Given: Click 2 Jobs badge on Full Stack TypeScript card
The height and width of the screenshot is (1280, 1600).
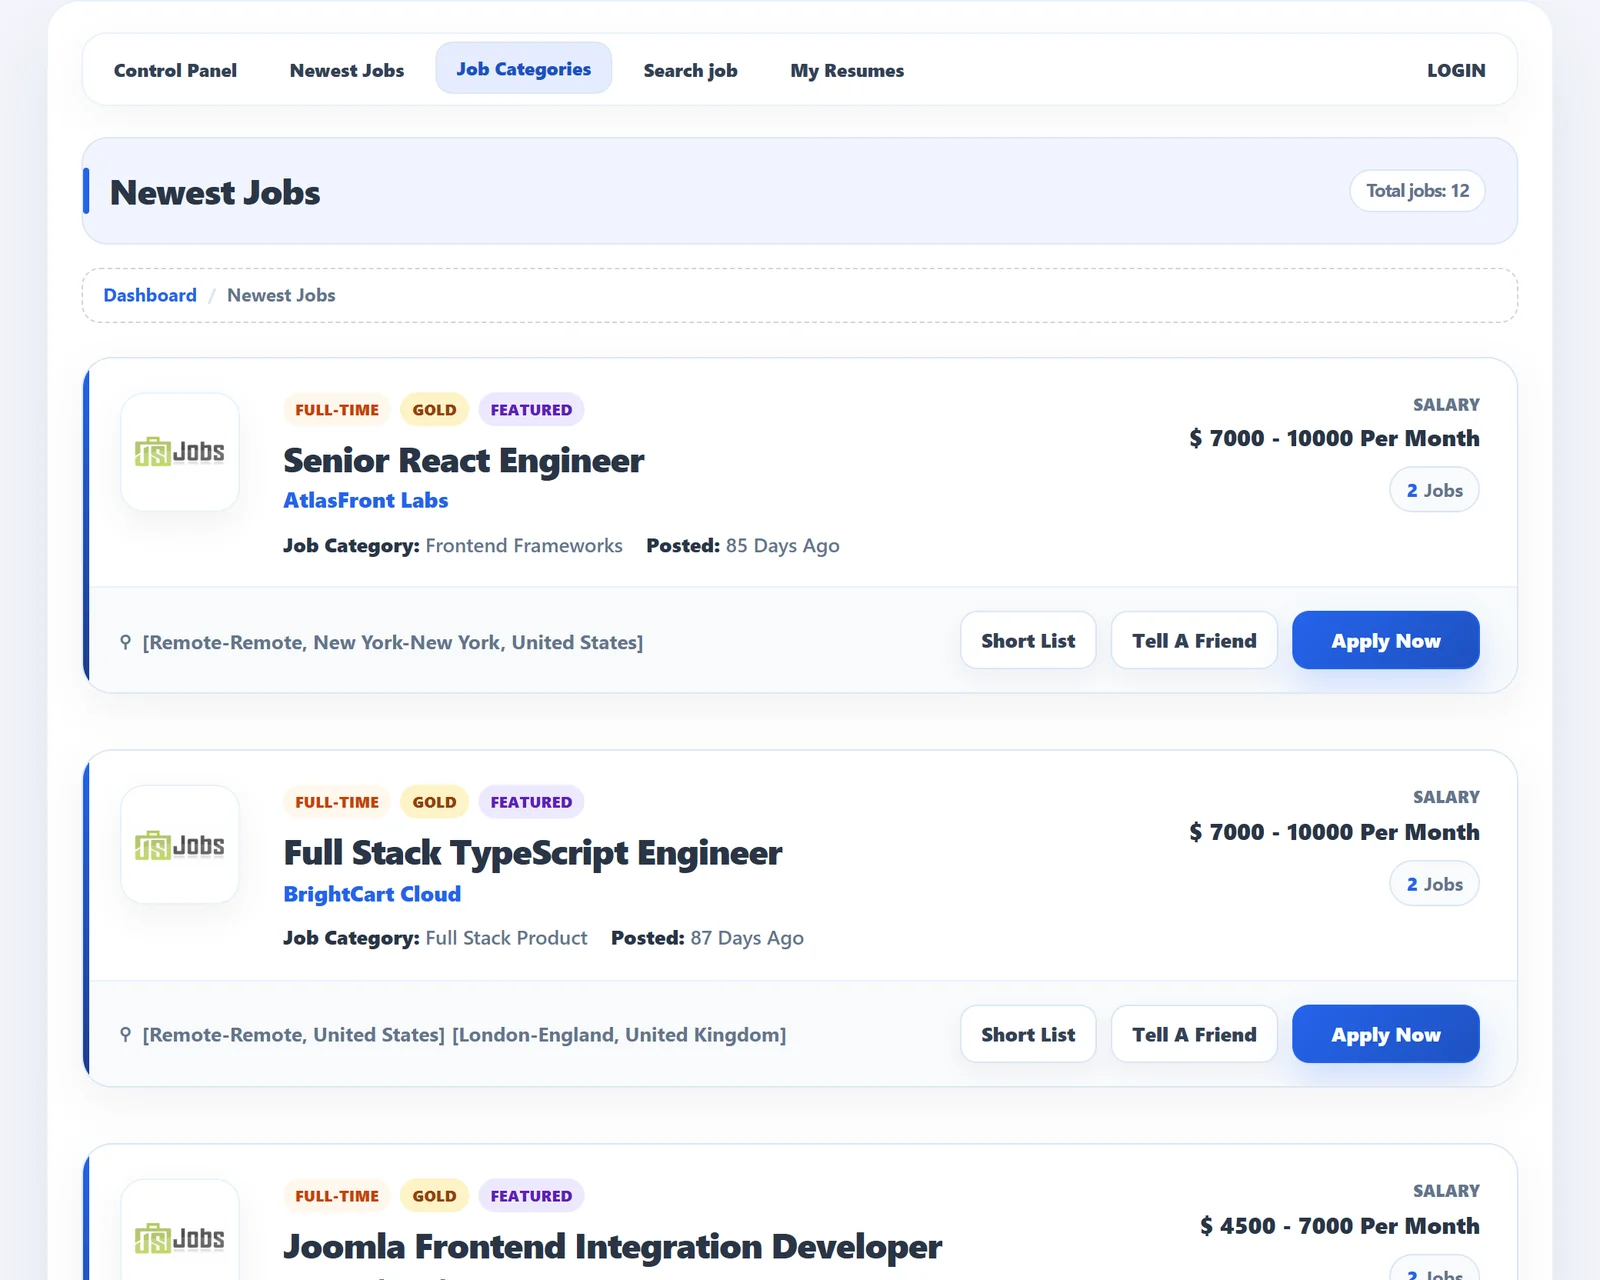Looking at the screenshot, I should pos(1434,884).
